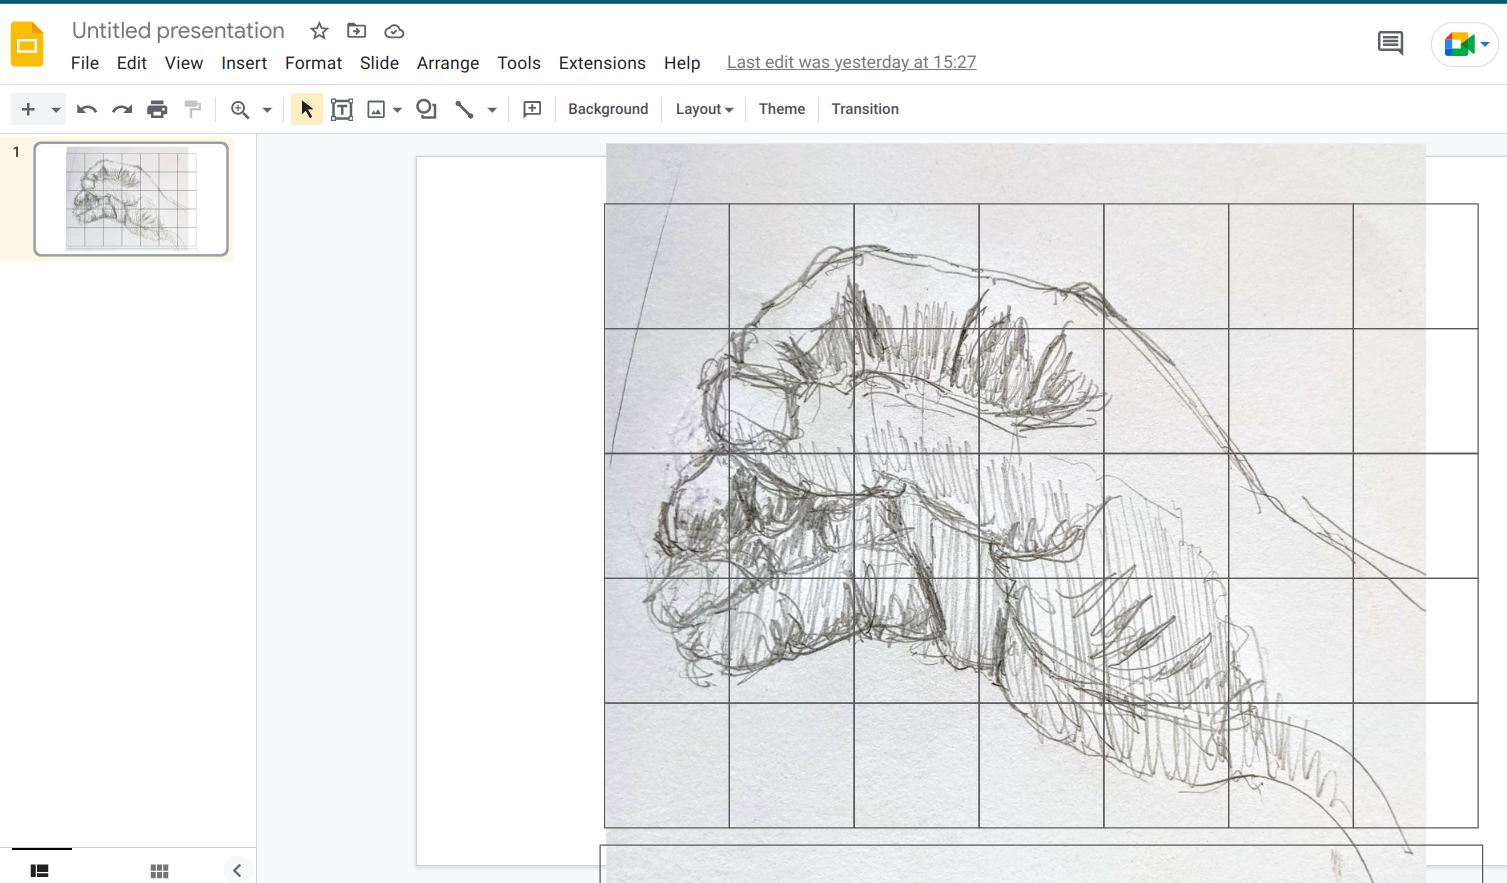Star the Untitled presentation
1507x883 pixels.
[319, 31]
